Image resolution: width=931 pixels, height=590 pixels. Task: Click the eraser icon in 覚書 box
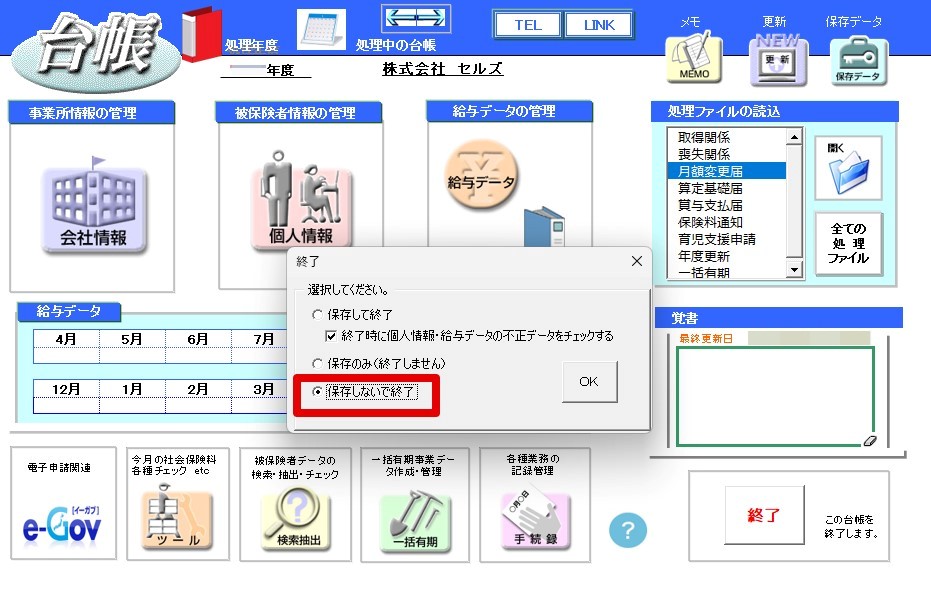[869, 440]
